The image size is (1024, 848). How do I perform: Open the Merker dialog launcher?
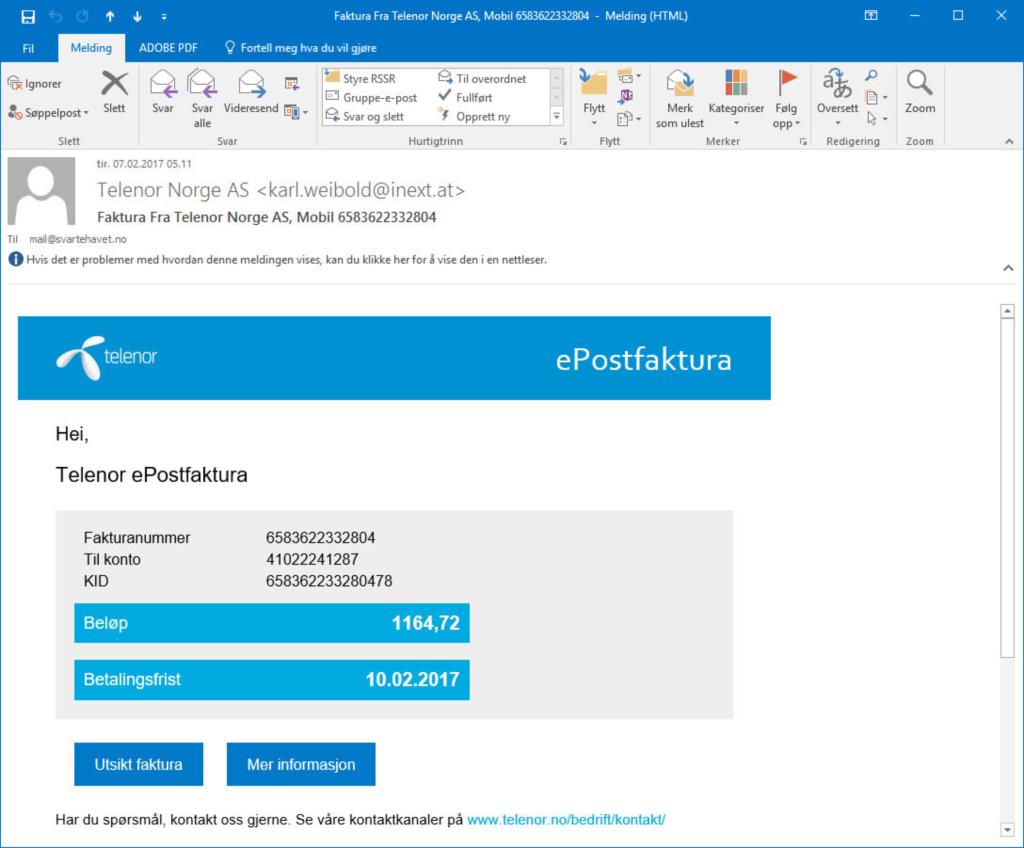point(803,142)
